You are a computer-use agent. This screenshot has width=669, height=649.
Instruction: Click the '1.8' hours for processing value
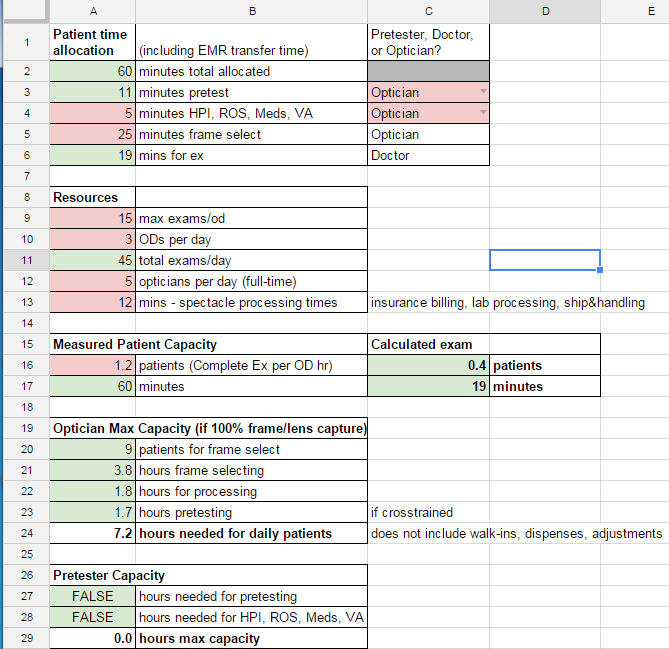click(93, 491)
